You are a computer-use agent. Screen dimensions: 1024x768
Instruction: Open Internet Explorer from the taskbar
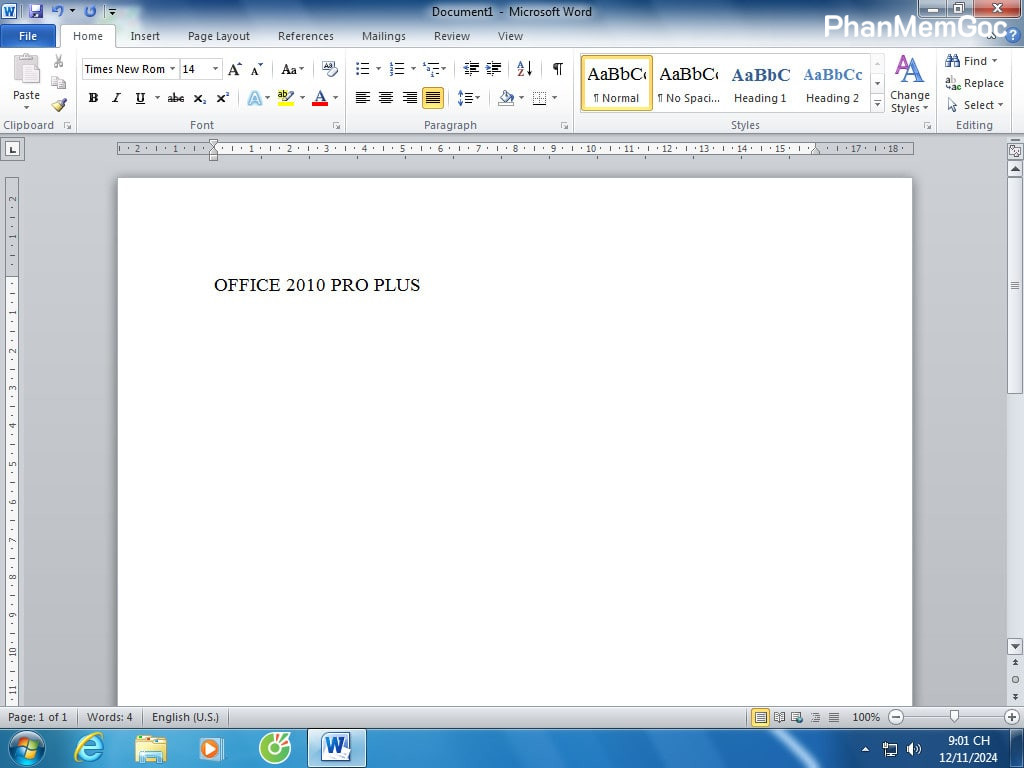89,748
